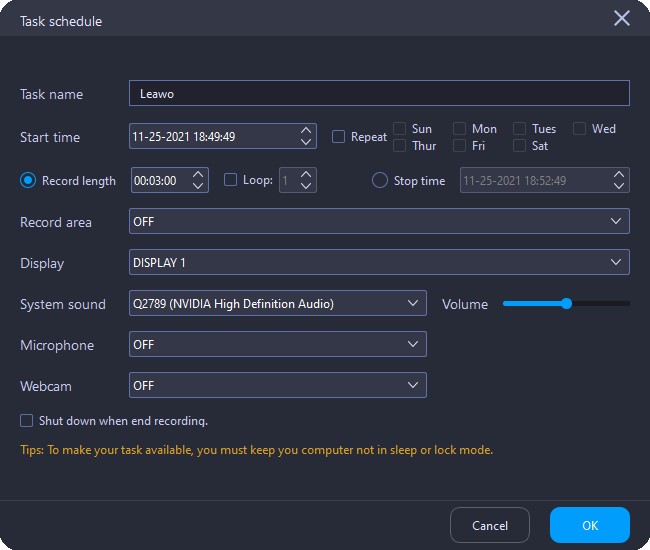The height and width of the screenshot is (550, 650).
Task: Click the Cancel button
Action: (490, 525)
